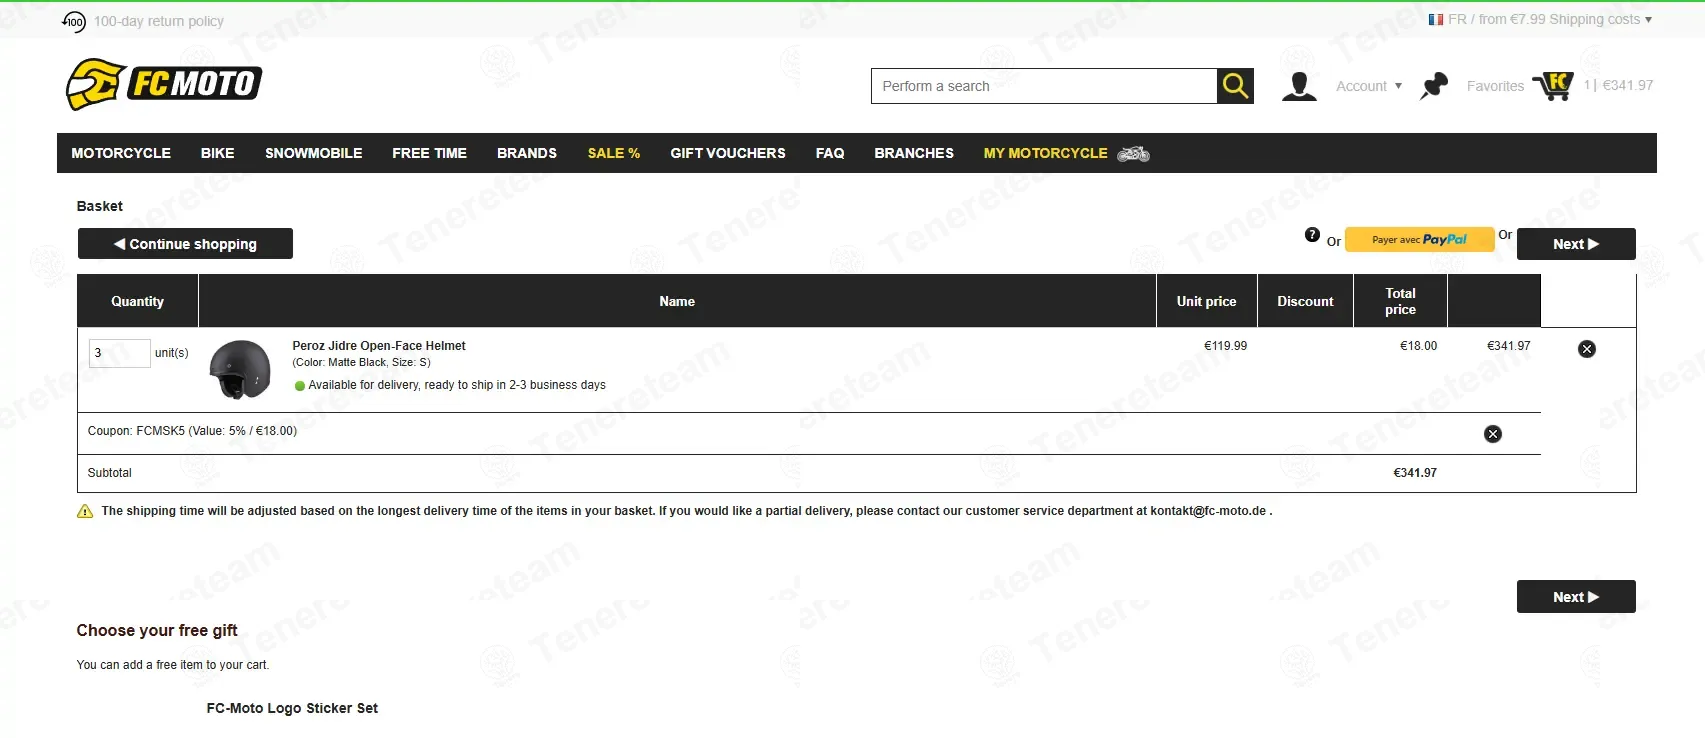Viewport: 1705px width, 738px height.
Task: Open the Brands menu
Action: 527,153
